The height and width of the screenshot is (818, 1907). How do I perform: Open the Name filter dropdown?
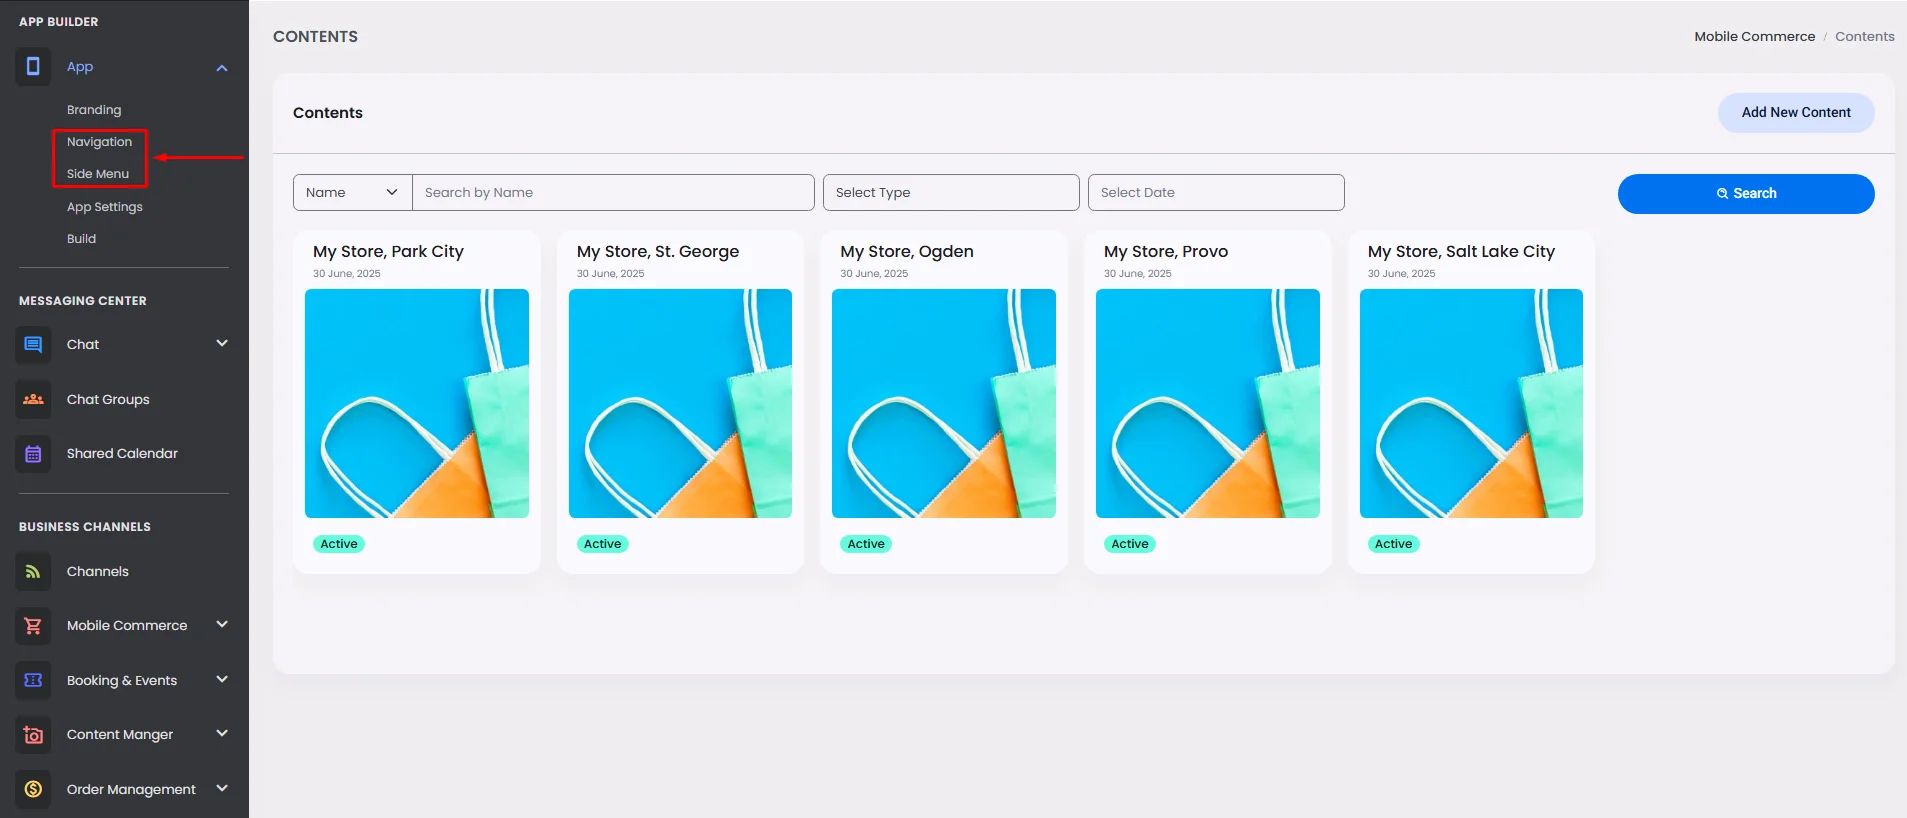[353, 192]
